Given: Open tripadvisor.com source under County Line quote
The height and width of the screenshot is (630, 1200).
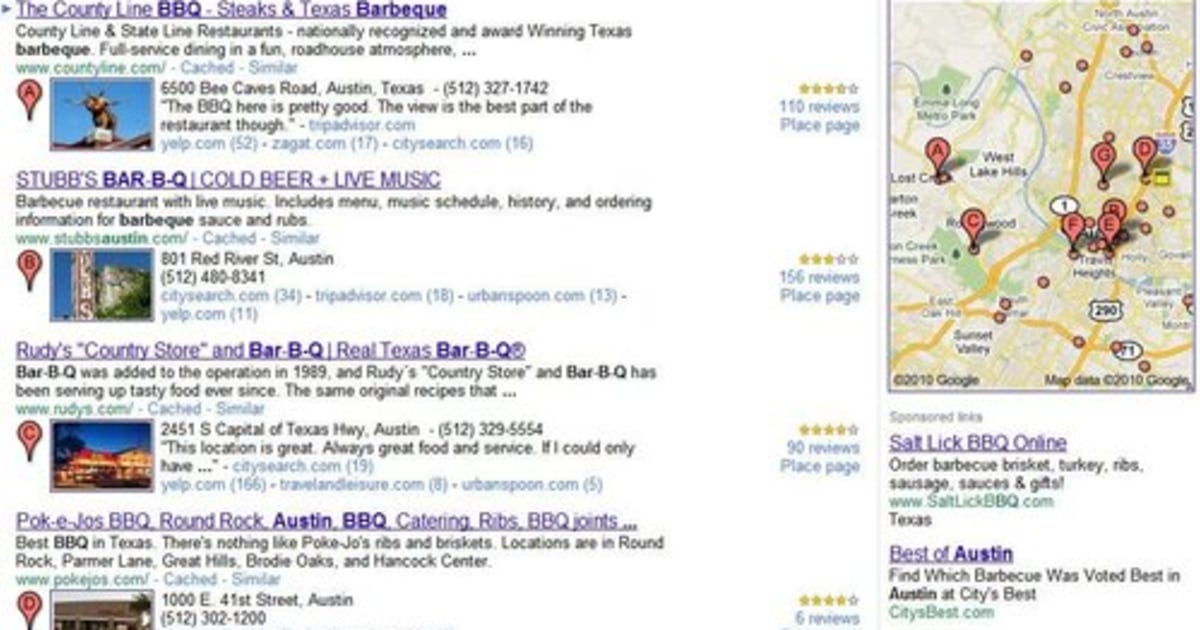Looking at the screenshot, I should [x=362, y=125].
